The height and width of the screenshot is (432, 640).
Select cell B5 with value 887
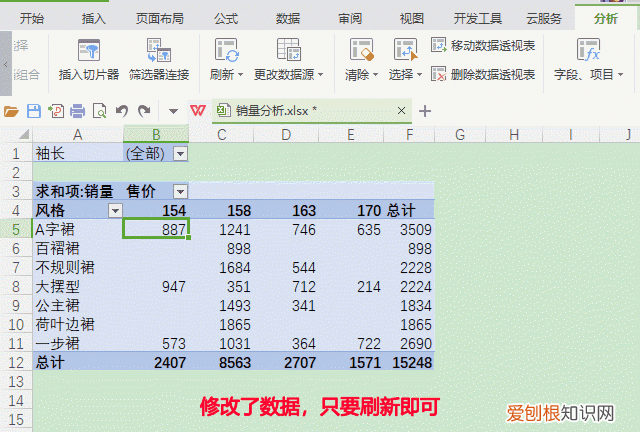(156, 229)
